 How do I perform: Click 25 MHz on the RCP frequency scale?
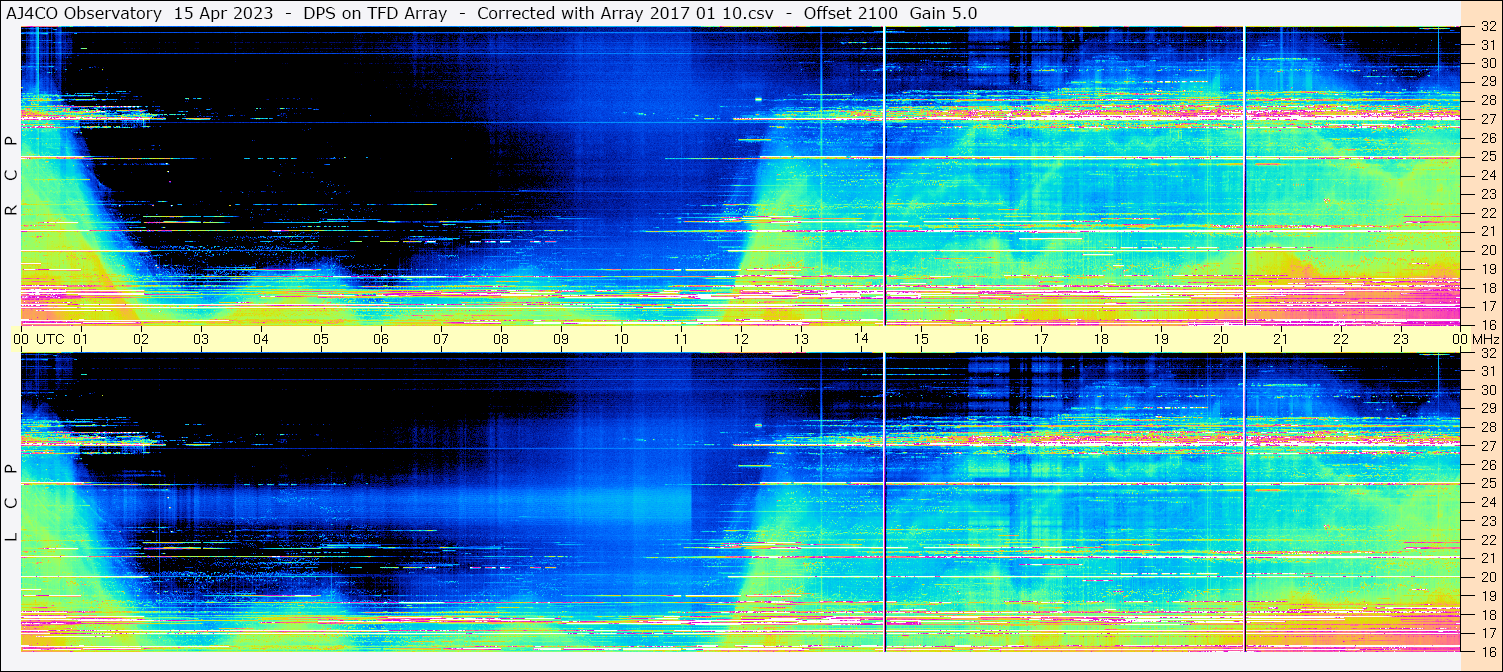[1488, 157]
